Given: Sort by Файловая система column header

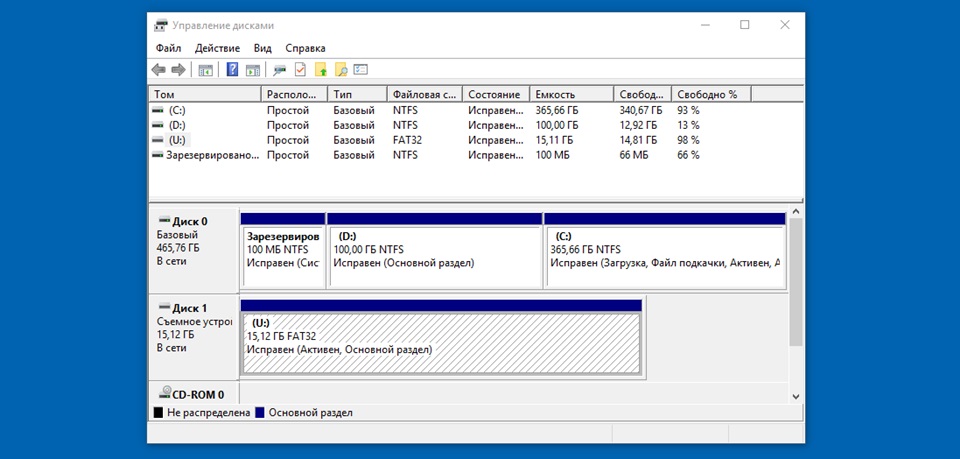Looking at the screenshot, I should click(x=424, y=94).
